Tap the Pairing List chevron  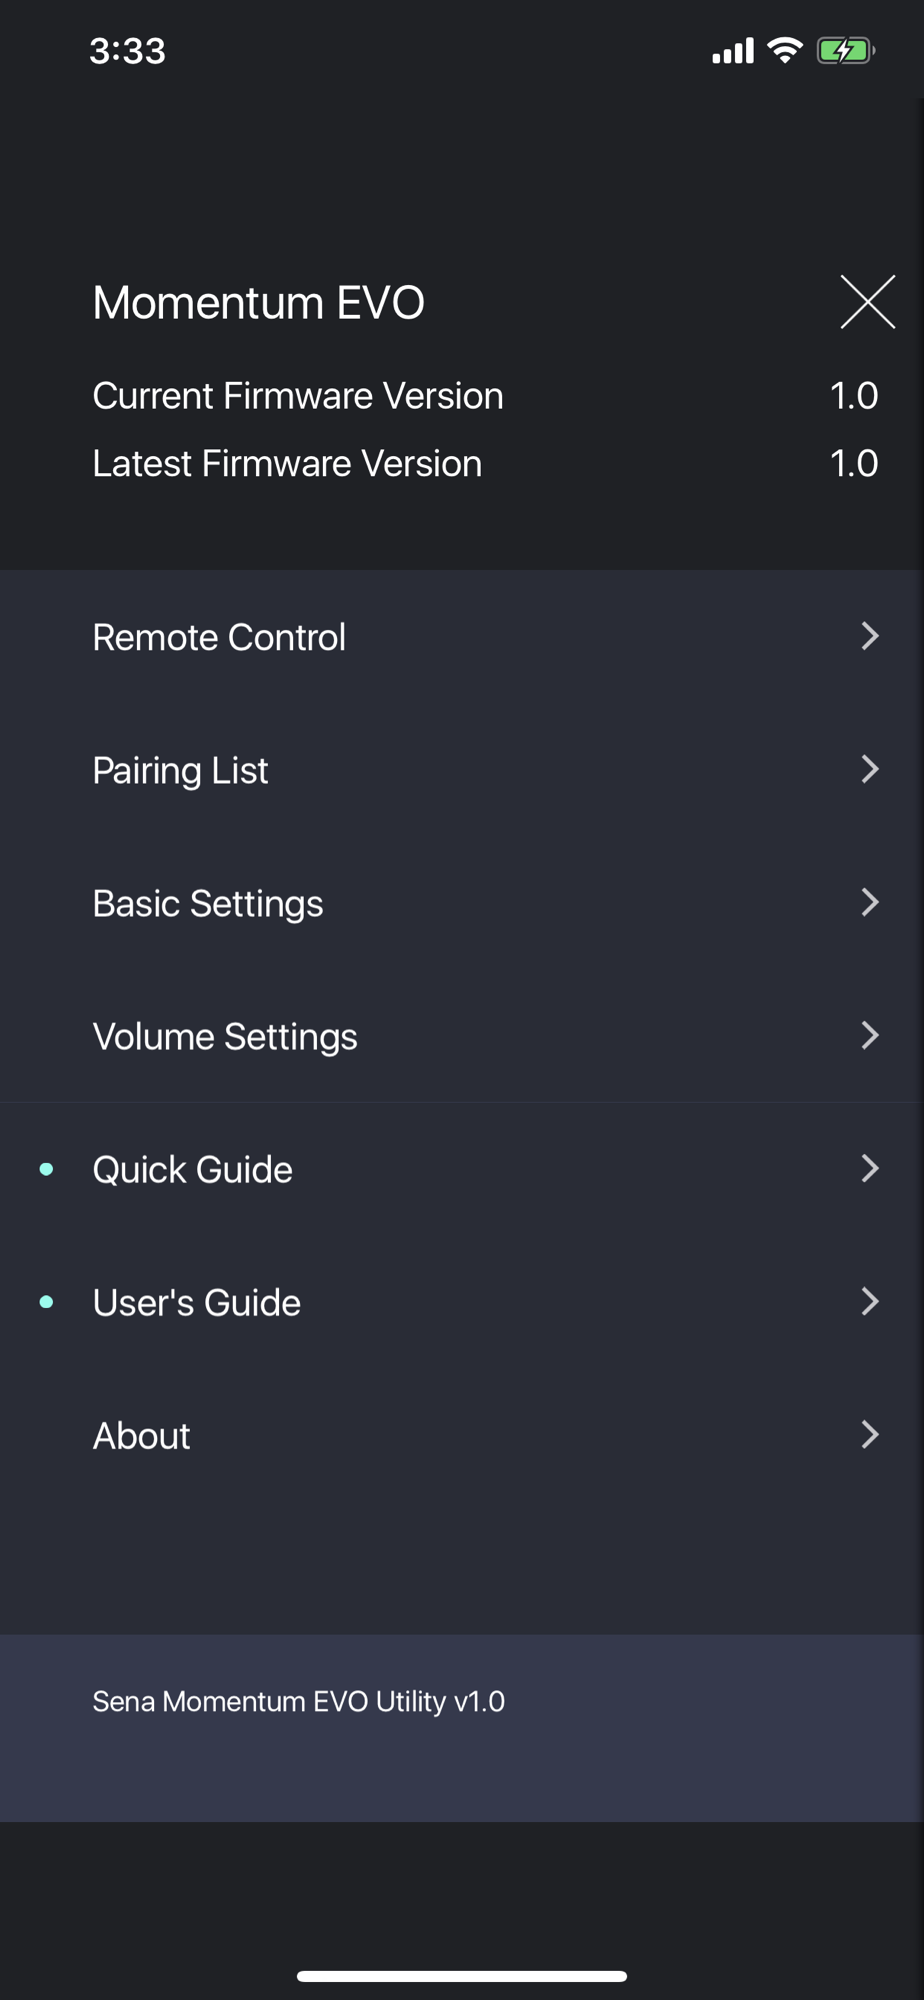point(870,769)
